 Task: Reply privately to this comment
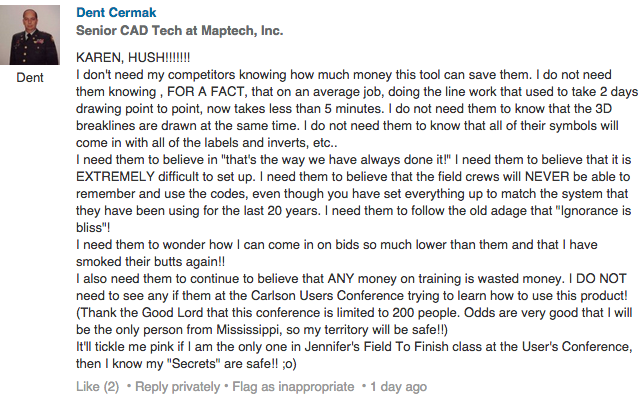click(x=178, y=386)
